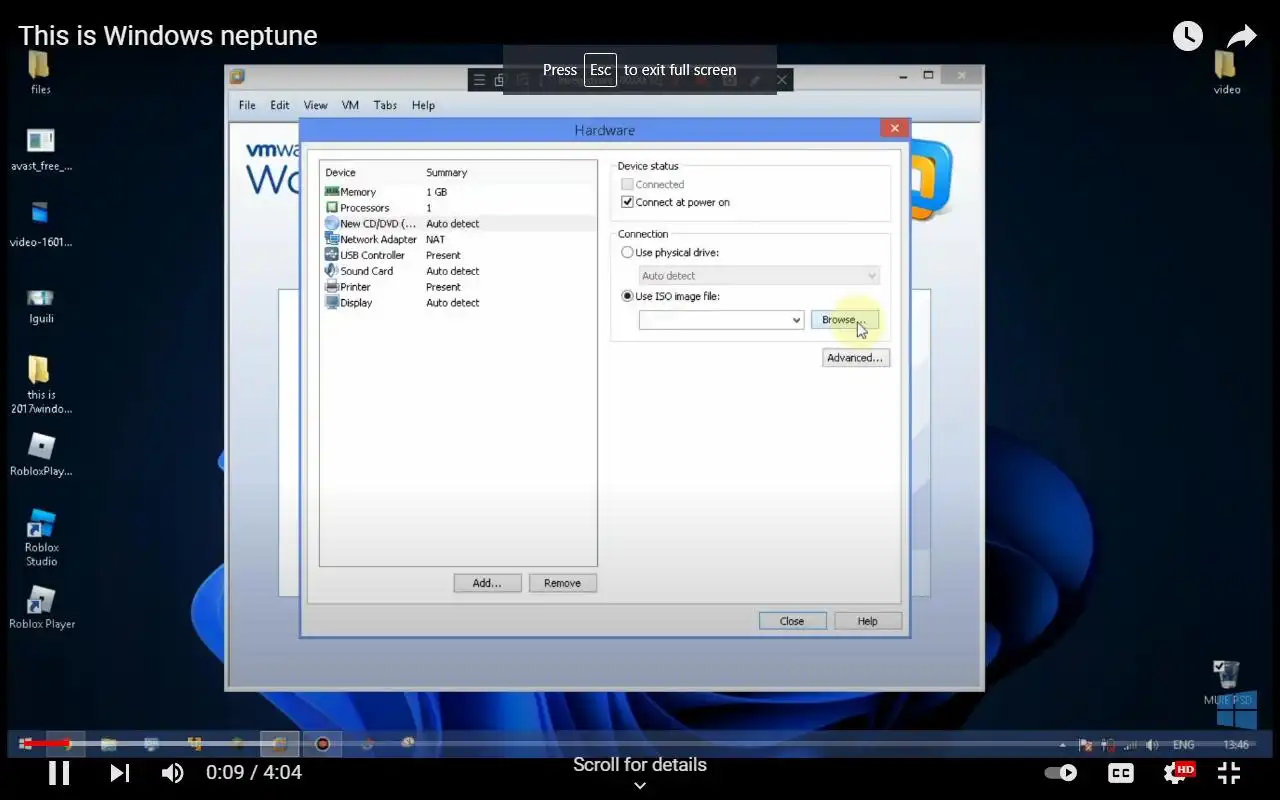Launch Roblox Studio shortcut
This screenshot has width=1280, height=800.
[41, 538]
